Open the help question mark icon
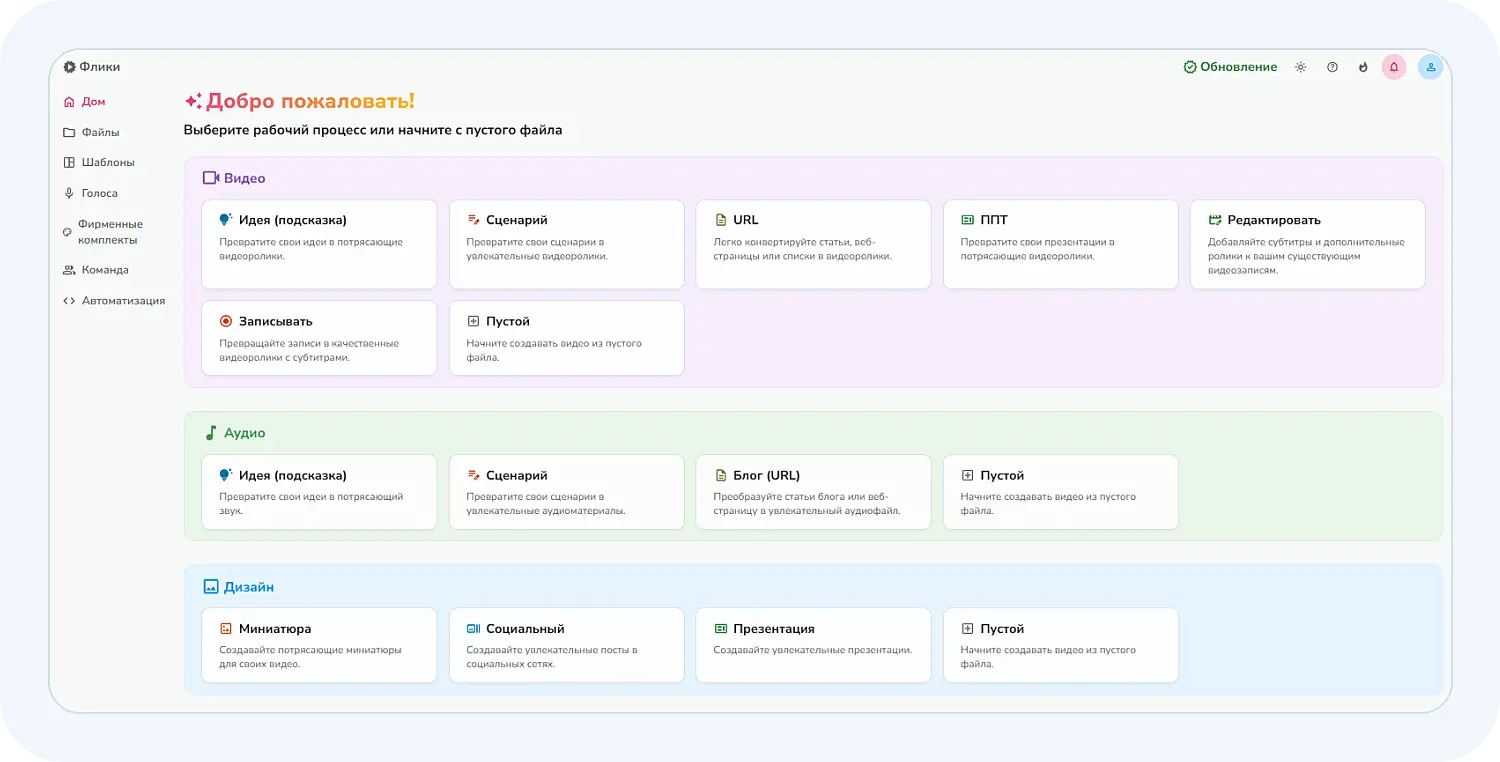 tap(1332, 67)
